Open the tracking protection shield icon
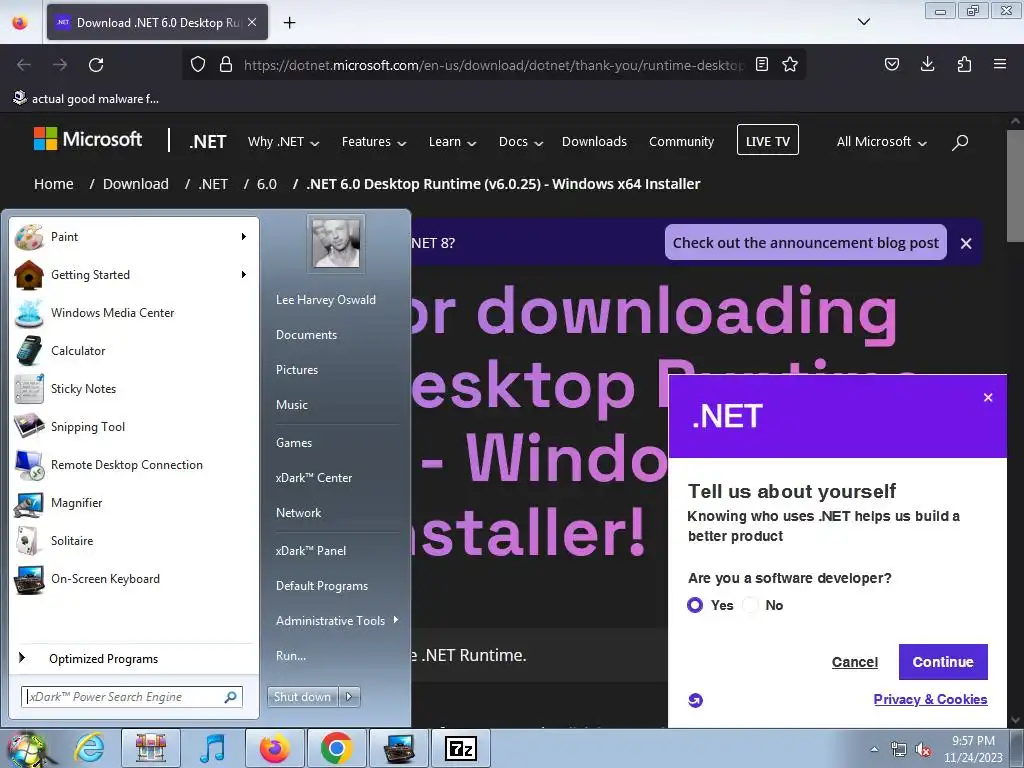Image resolution: width=1024 pixels, height=768 pixels. (198, 64)
